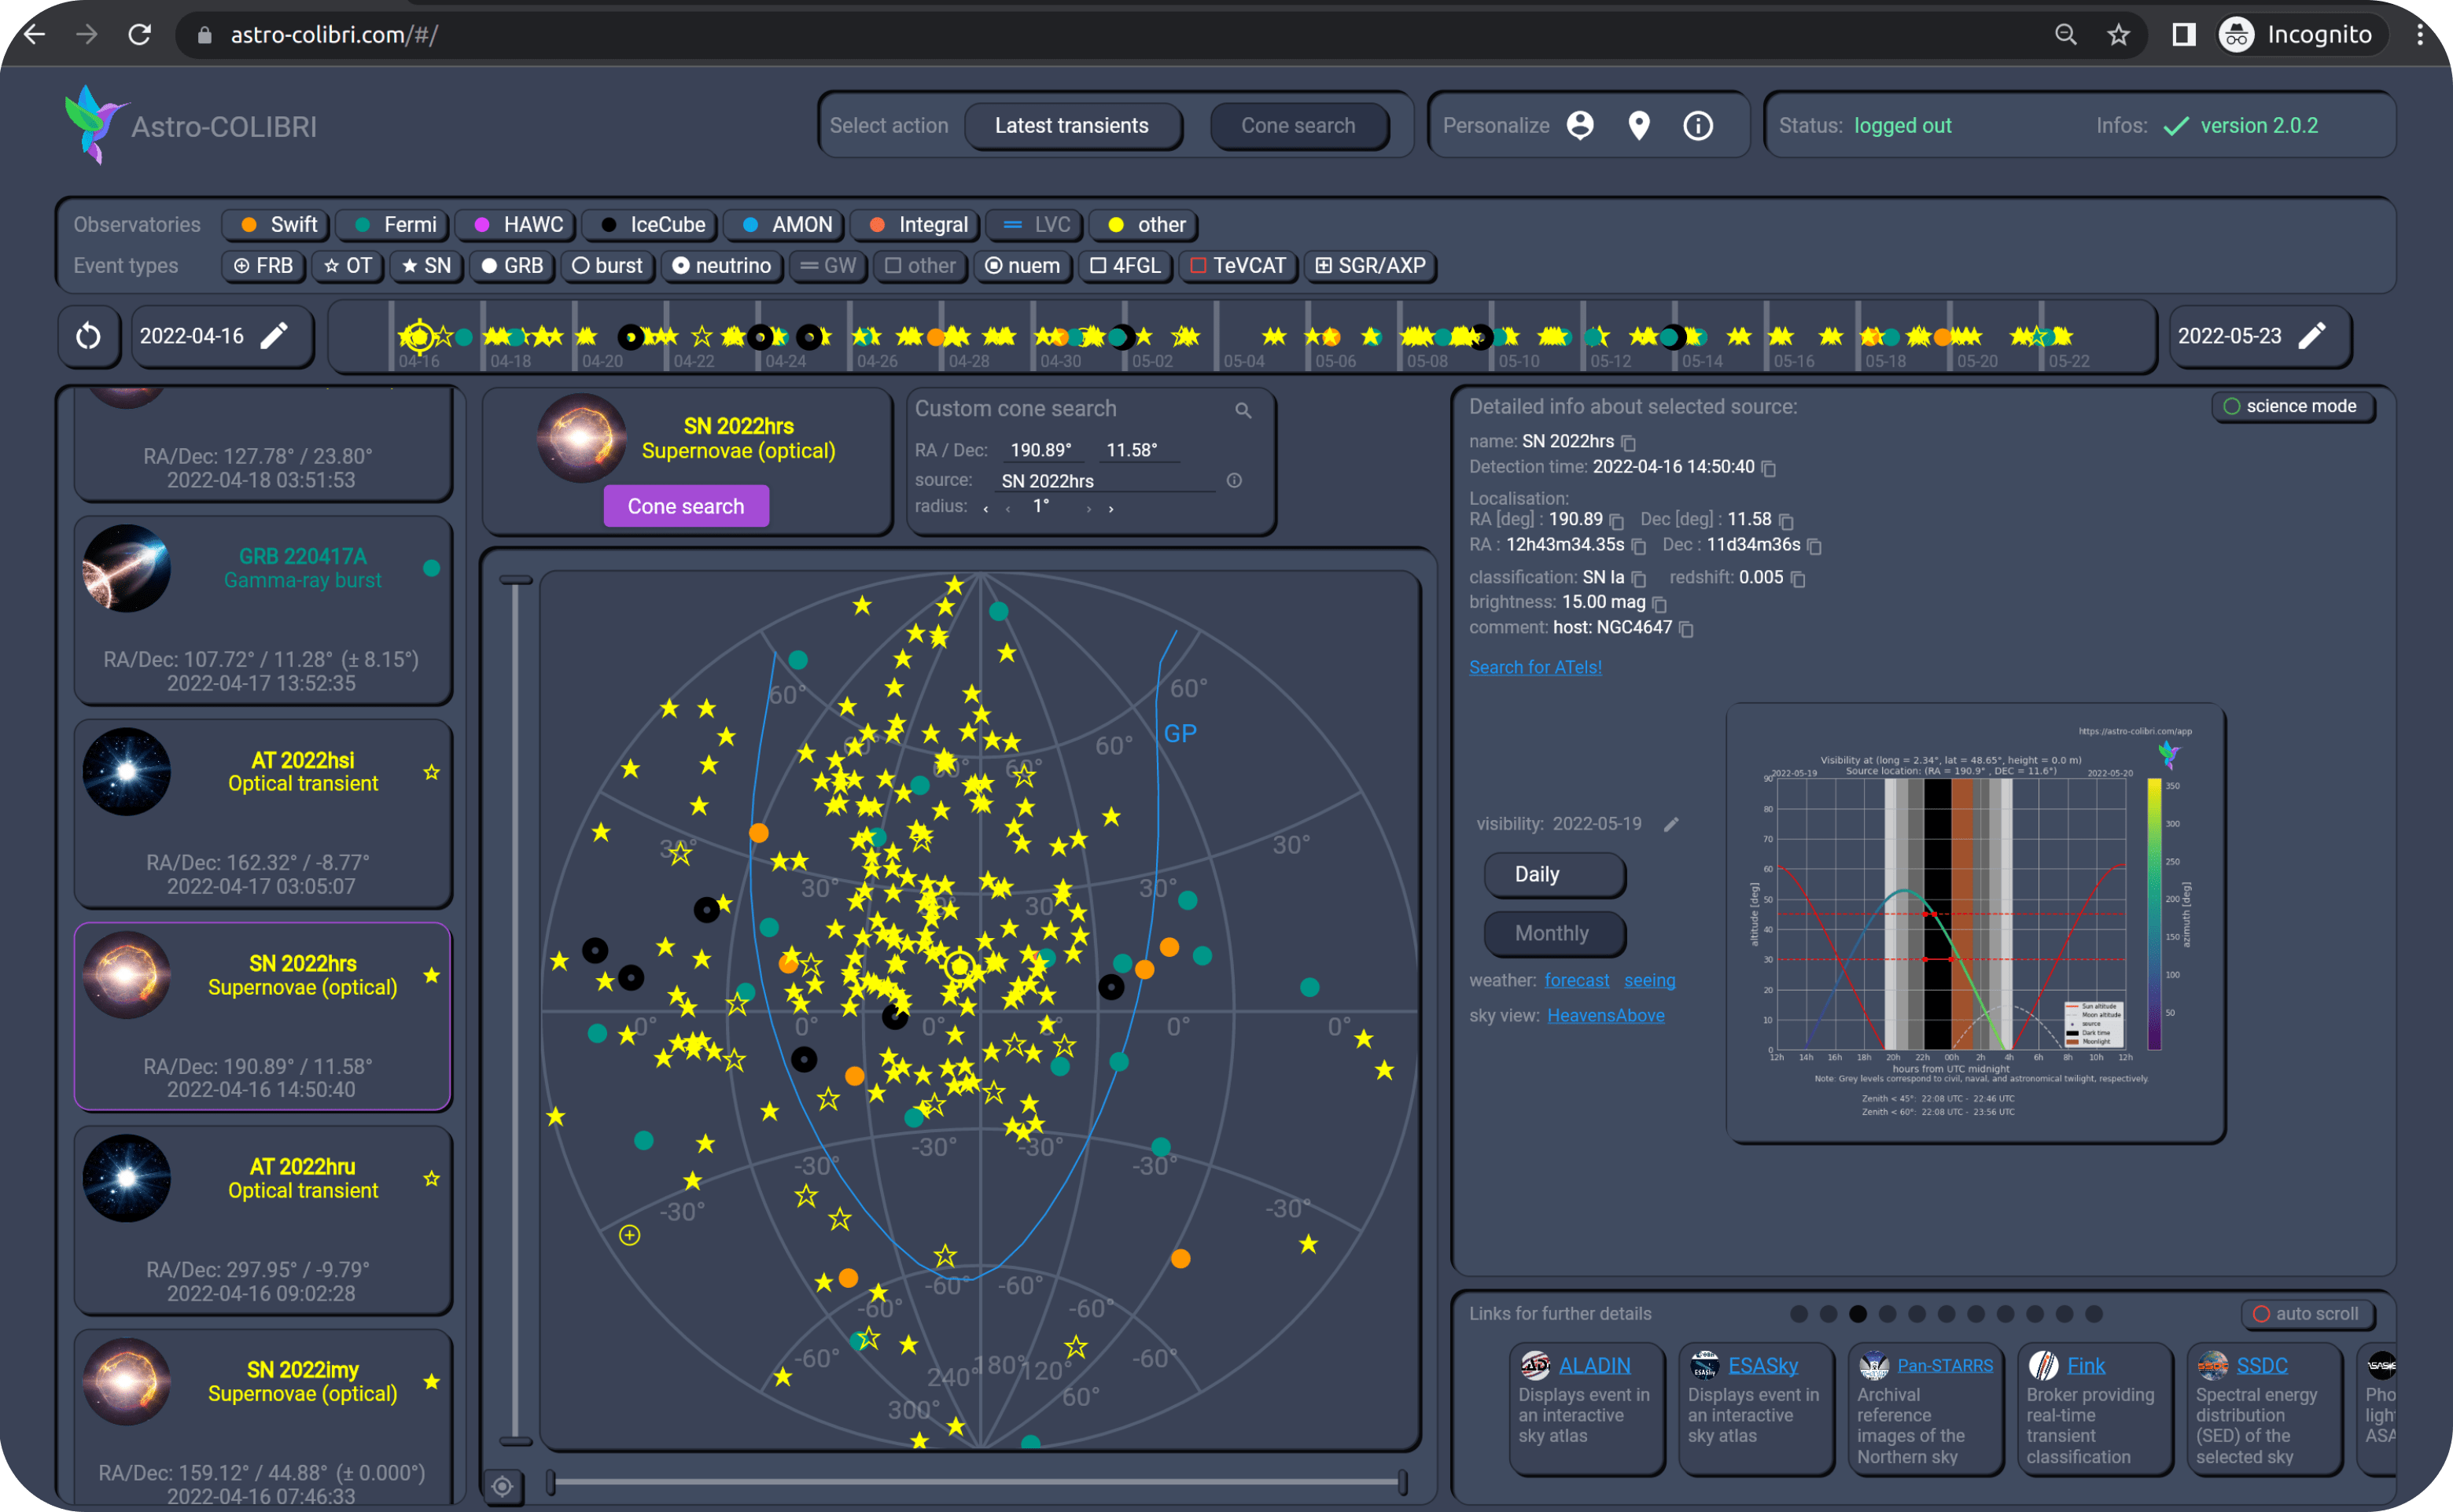The width and height of the screenshot is (2453, 1512).
Task: Copy the host NGC4647 comment
Action: coord(1686,629)
